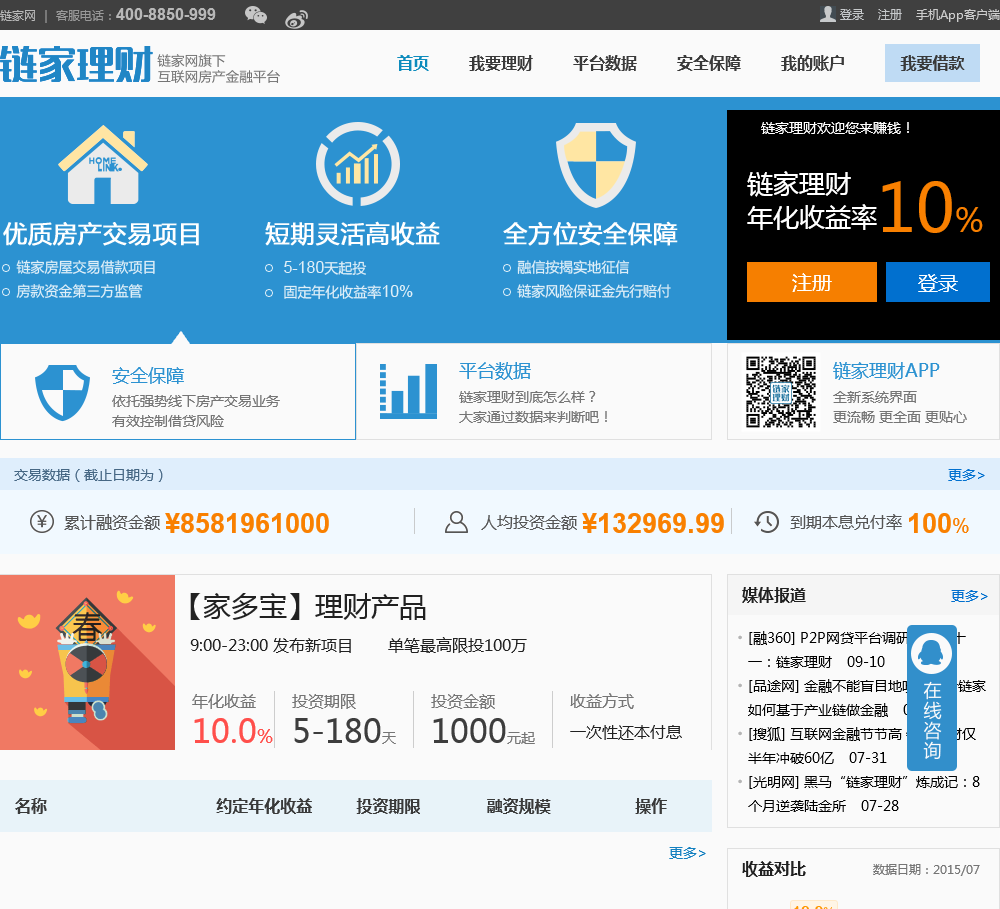Open 平台数据 nav tab
The width and height of the screenshot is (1000, 909).
tap(605, 63)
